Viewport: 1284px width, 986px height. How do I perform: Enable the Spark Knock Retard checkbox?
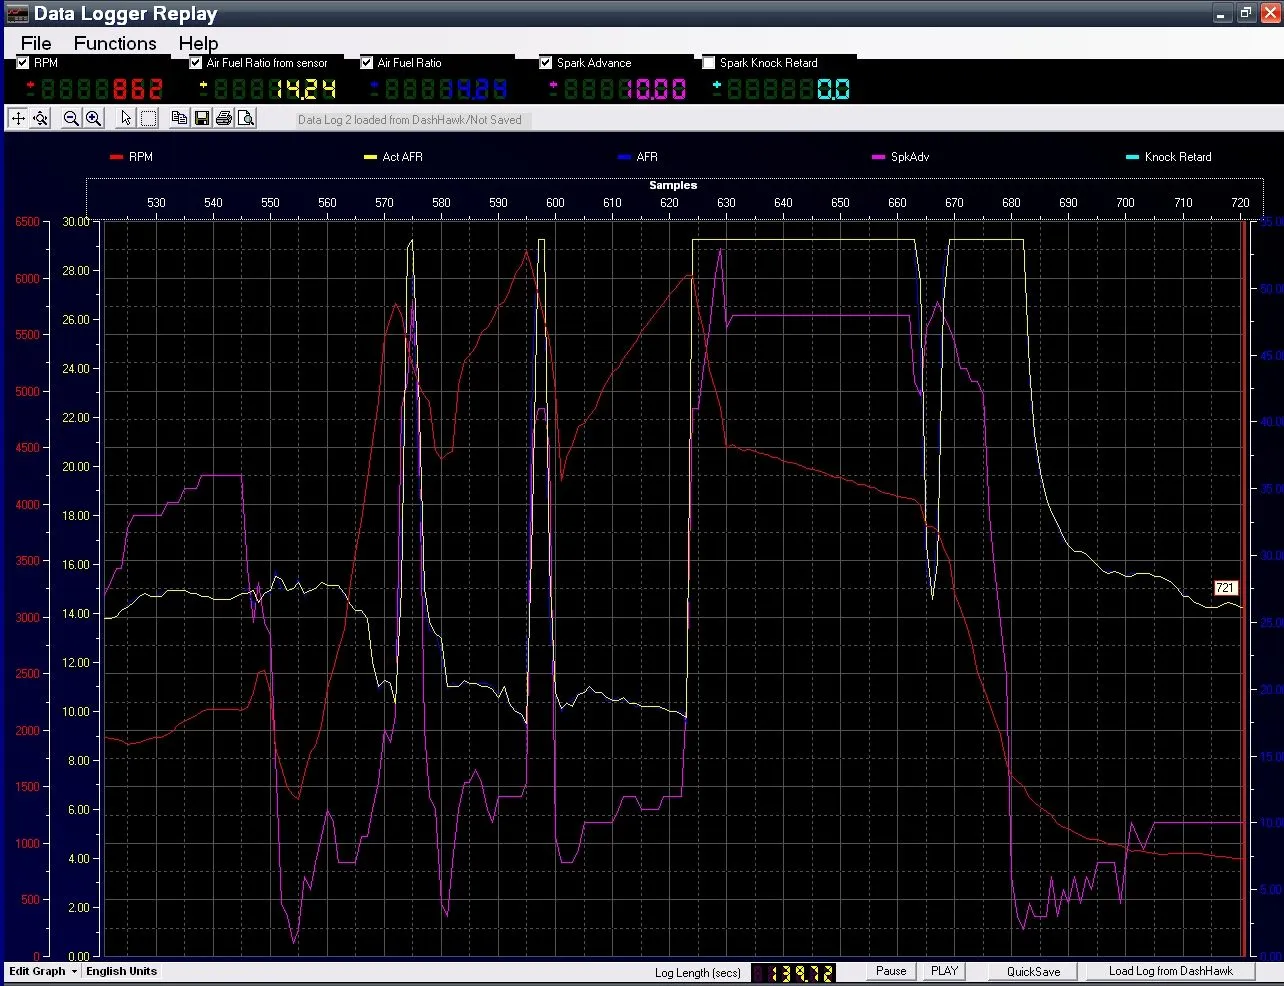point(709,63)
